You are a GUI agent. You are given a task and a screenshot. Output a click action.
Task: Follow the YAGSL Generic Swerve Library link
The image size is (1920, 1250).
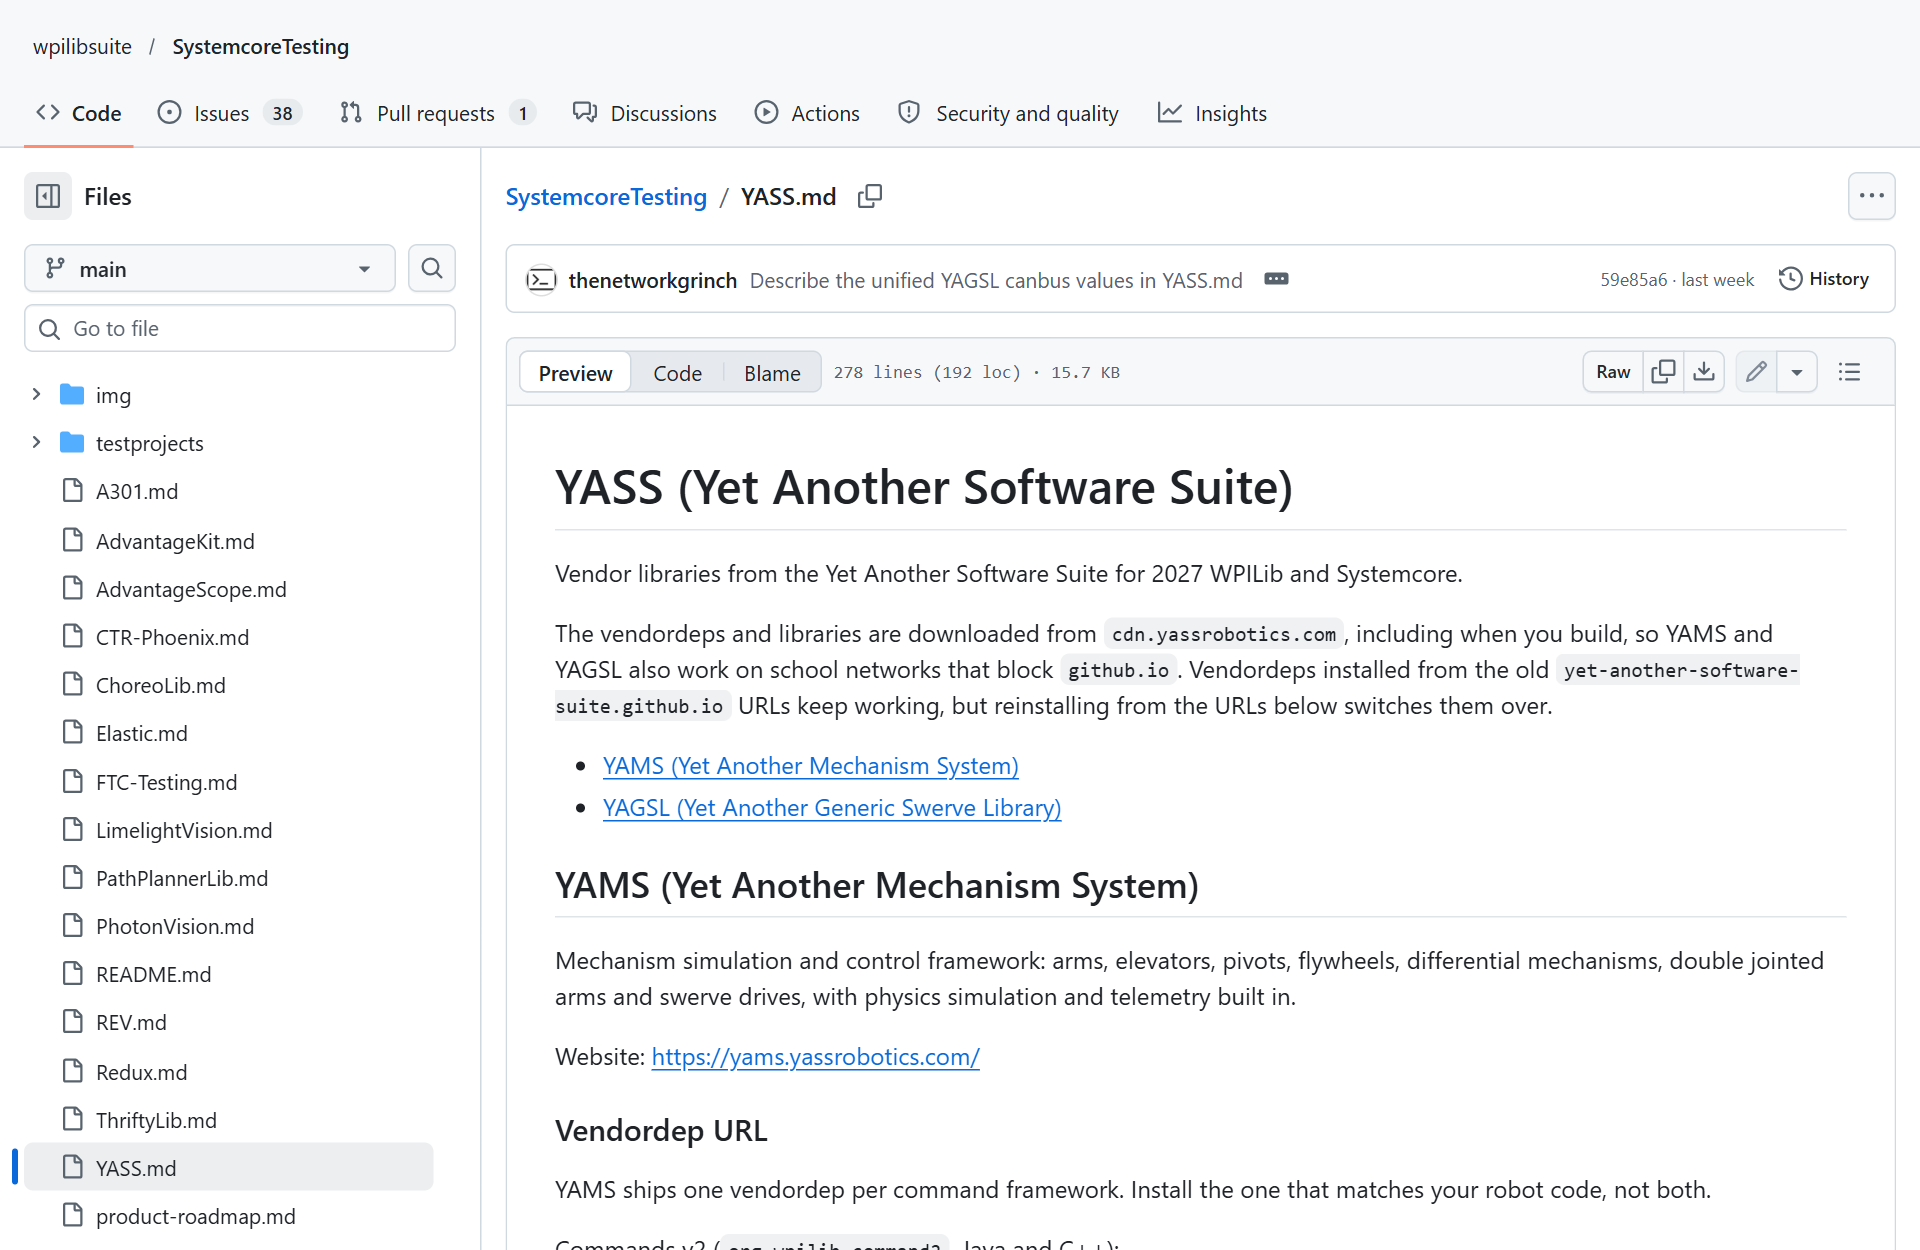[832, 807]
